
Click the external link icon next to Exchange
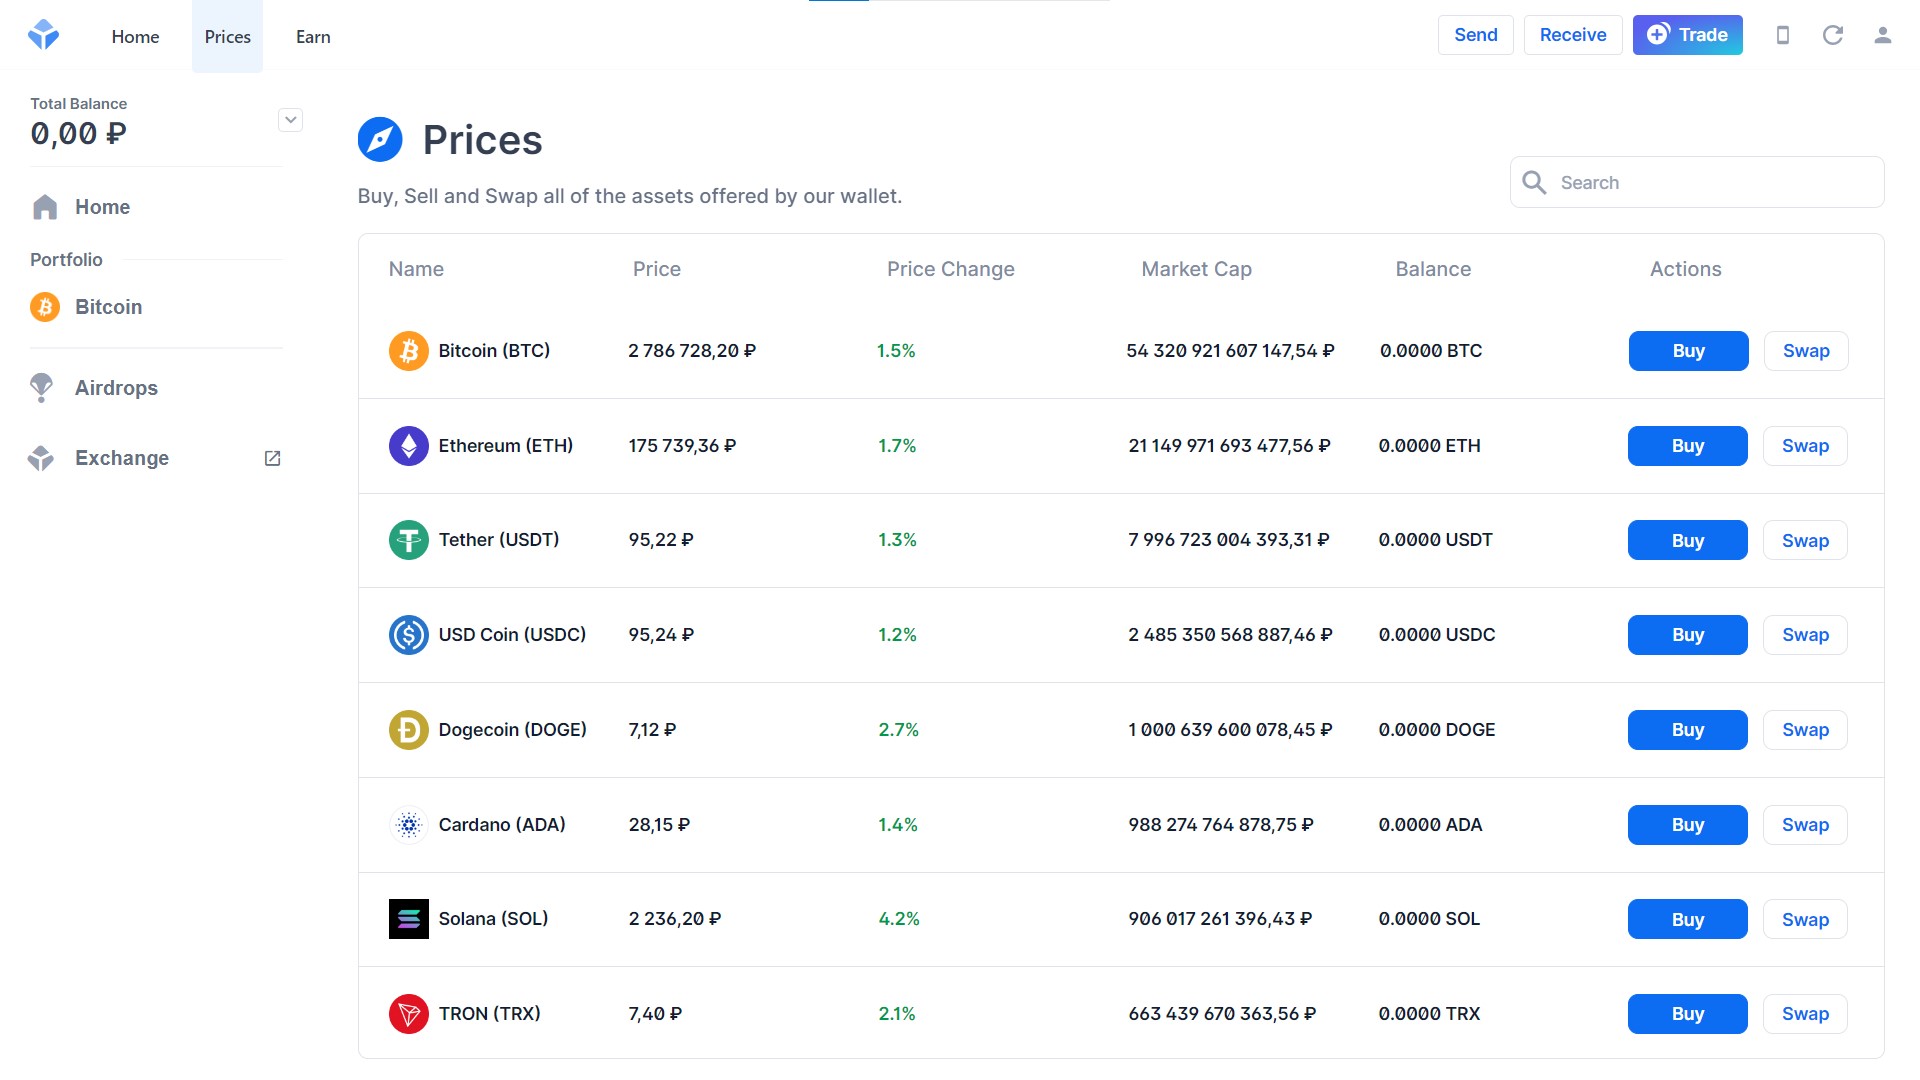272,458
